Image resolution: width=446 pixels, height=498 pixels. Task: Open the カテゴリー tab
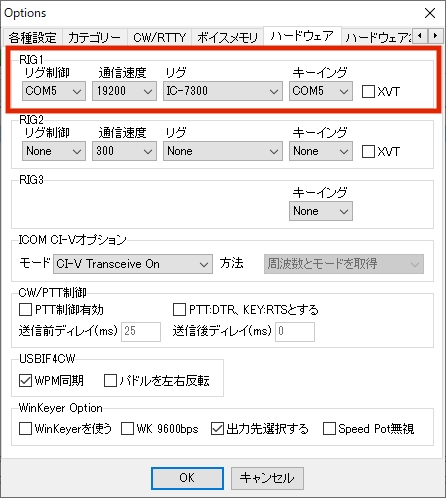tap(95, 37)
